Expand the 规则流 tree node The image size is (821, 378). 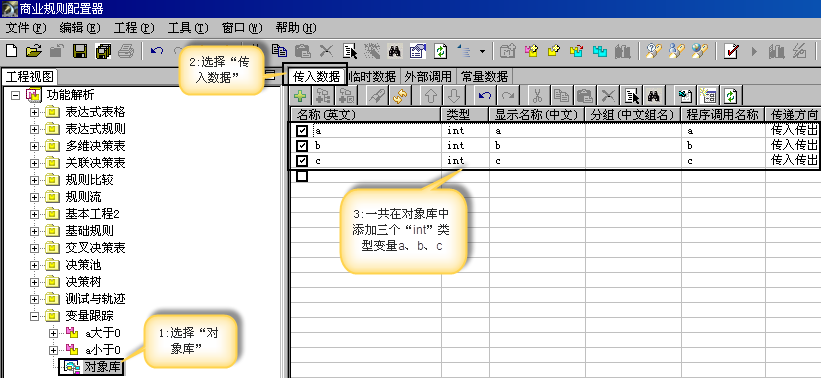tap(34, 197)
